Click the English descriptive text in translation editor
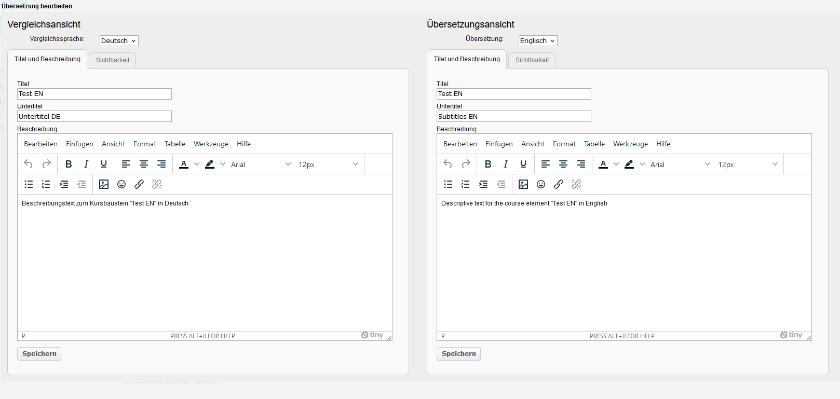840x399 pixels. point(524,204)
